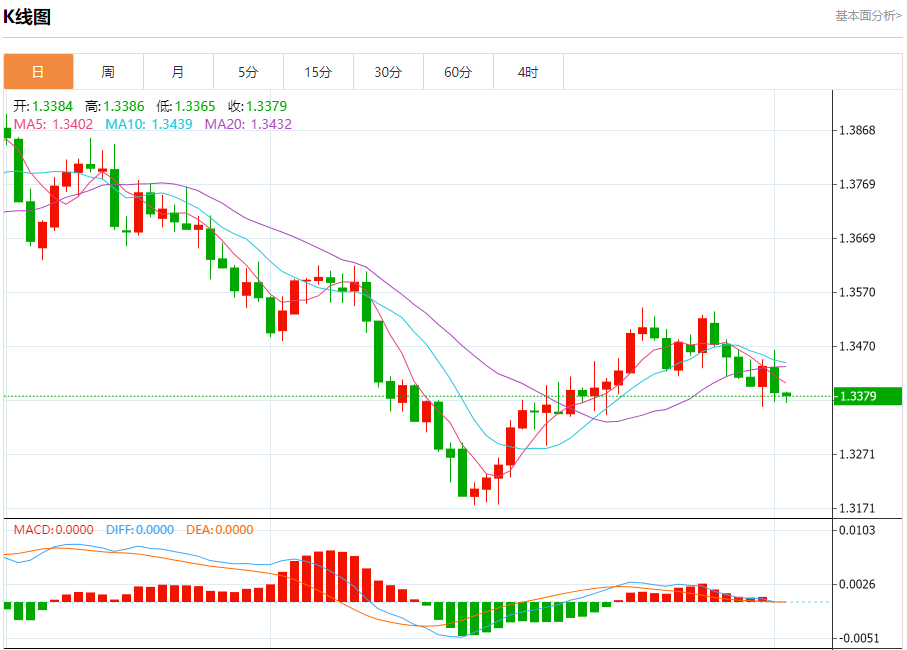Click the 1.3271 price axis label

857,454
